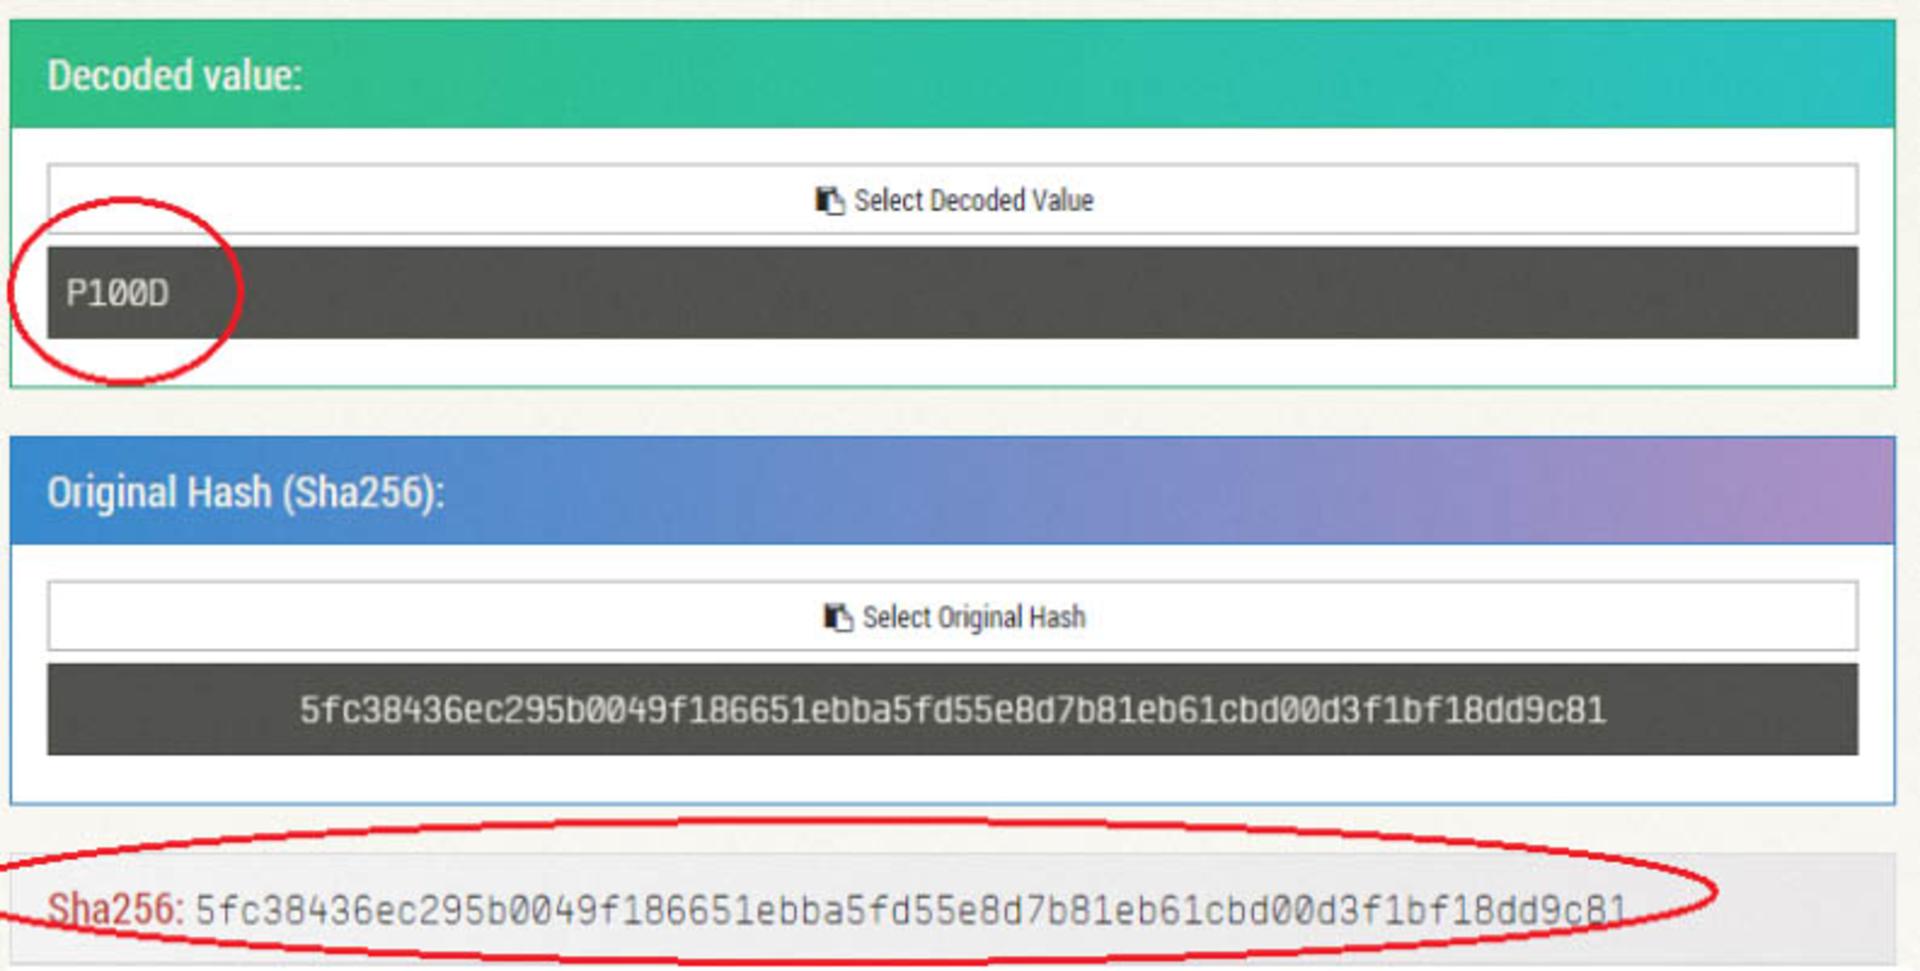1920x971 pixels.
Task: Click the original hash string in dark box
Action: (952, 710)
